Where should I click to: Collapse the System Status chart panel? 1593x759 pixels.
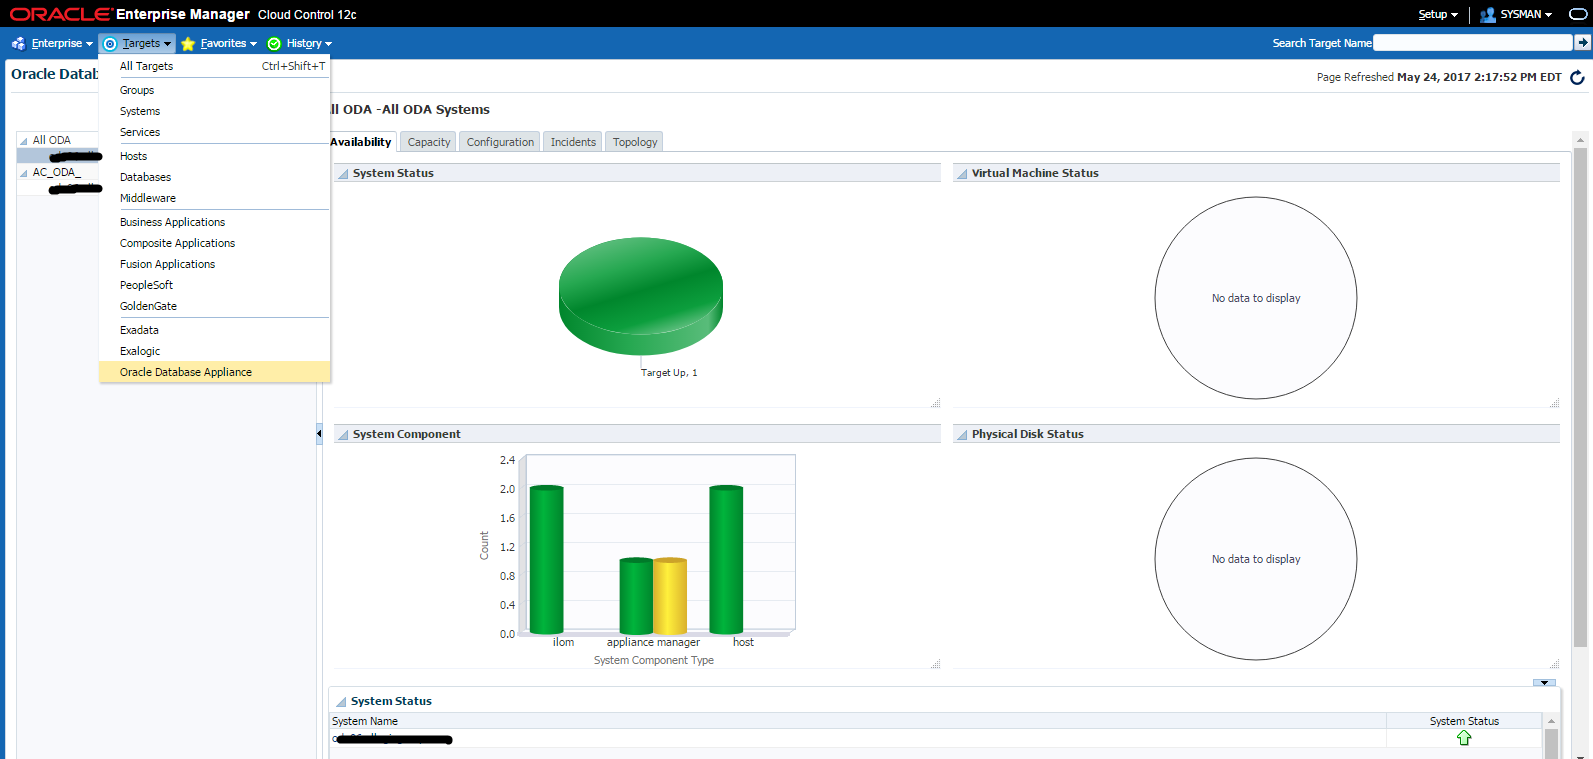tap(343, 174)
